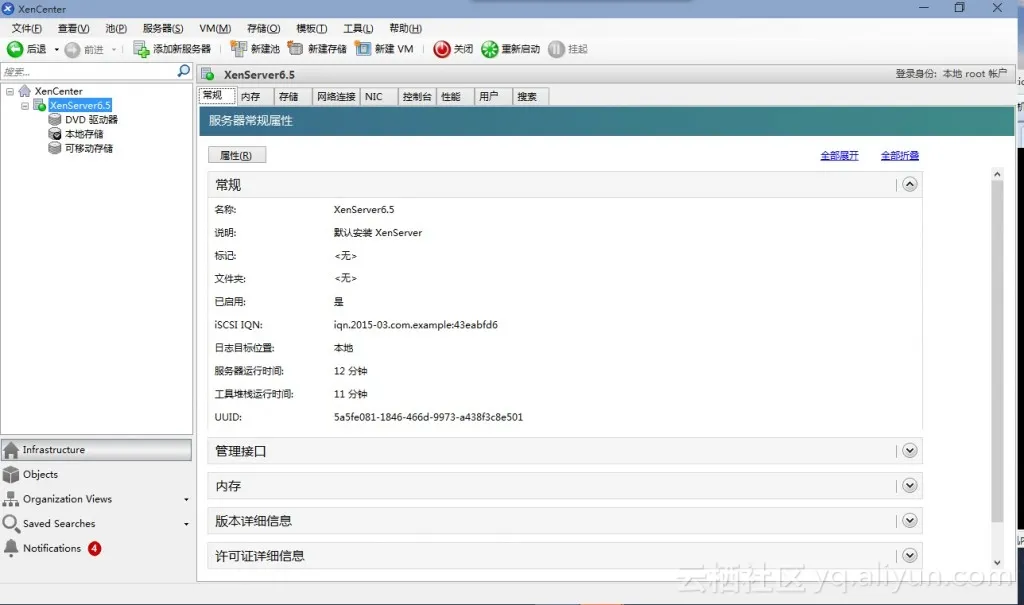Click into the search input field
This screenshot has width=1024, height=605.
click(x=89, y=71)
